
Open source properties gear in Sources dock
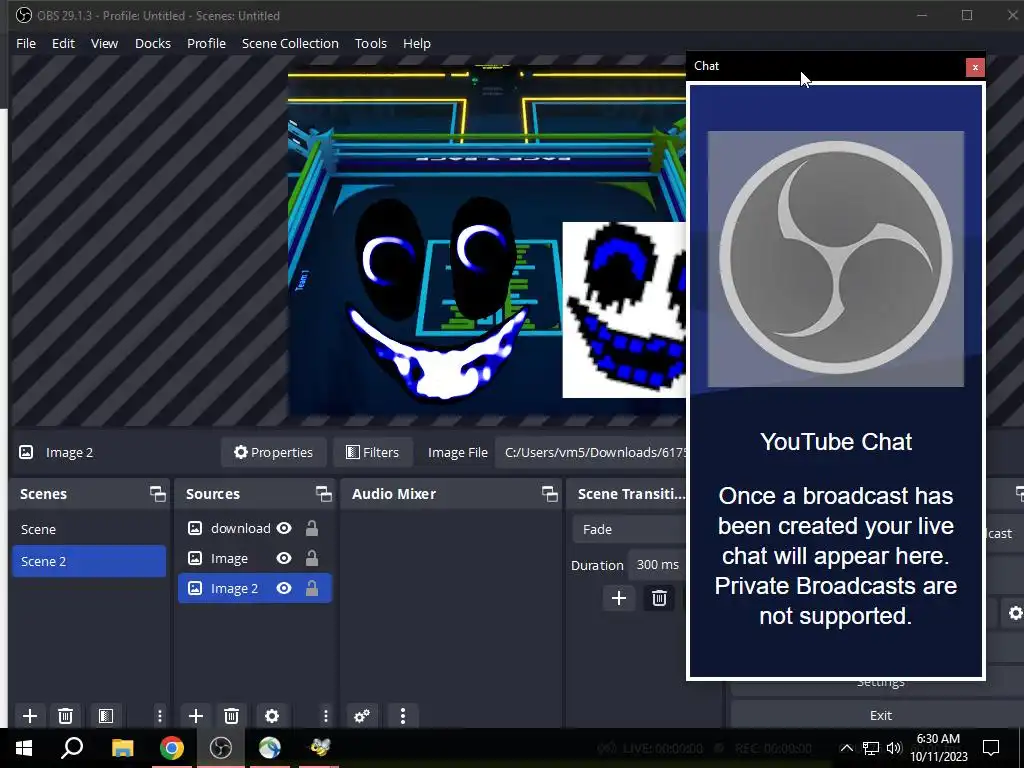[272, 716]
